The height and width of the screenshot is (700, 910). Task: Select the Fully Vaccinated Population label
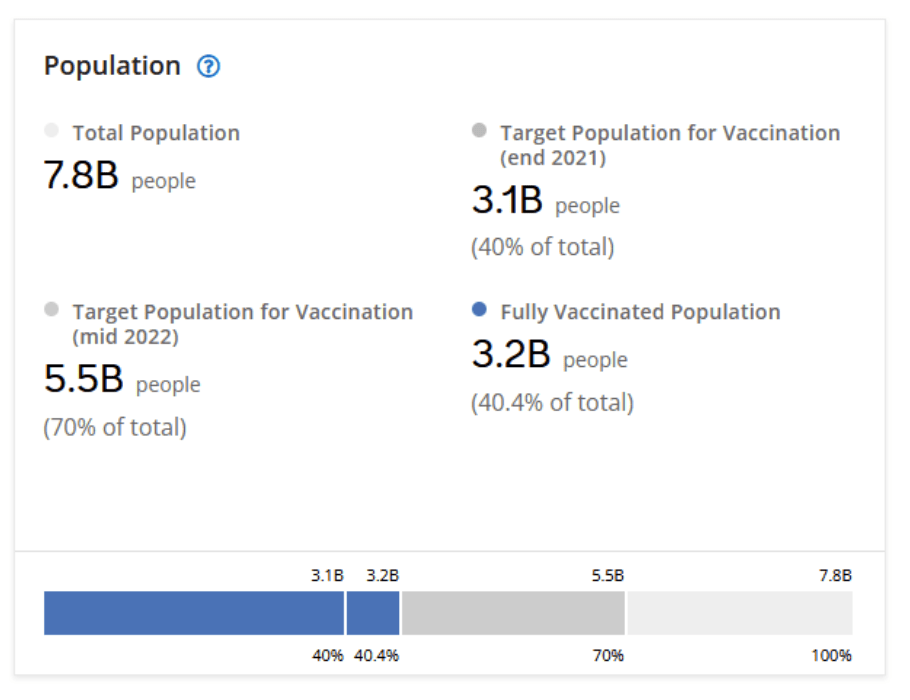[640, 312]
